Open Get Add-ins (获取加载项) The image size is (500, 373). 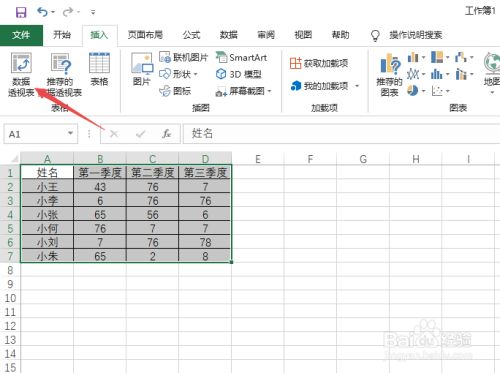[x=319, y=63]
